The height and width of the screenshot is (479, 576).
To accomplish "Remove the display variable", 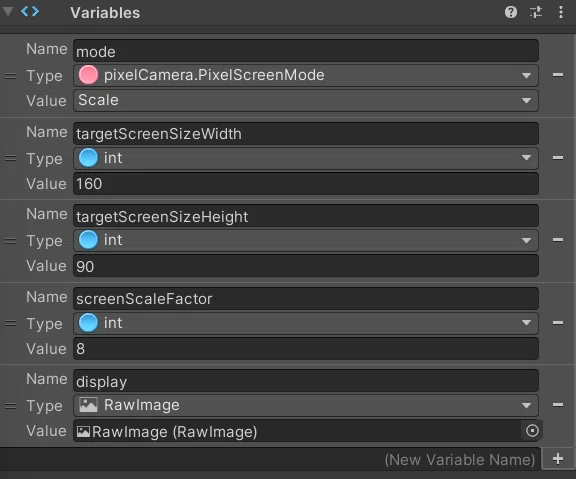I will [x=558, y=405].
